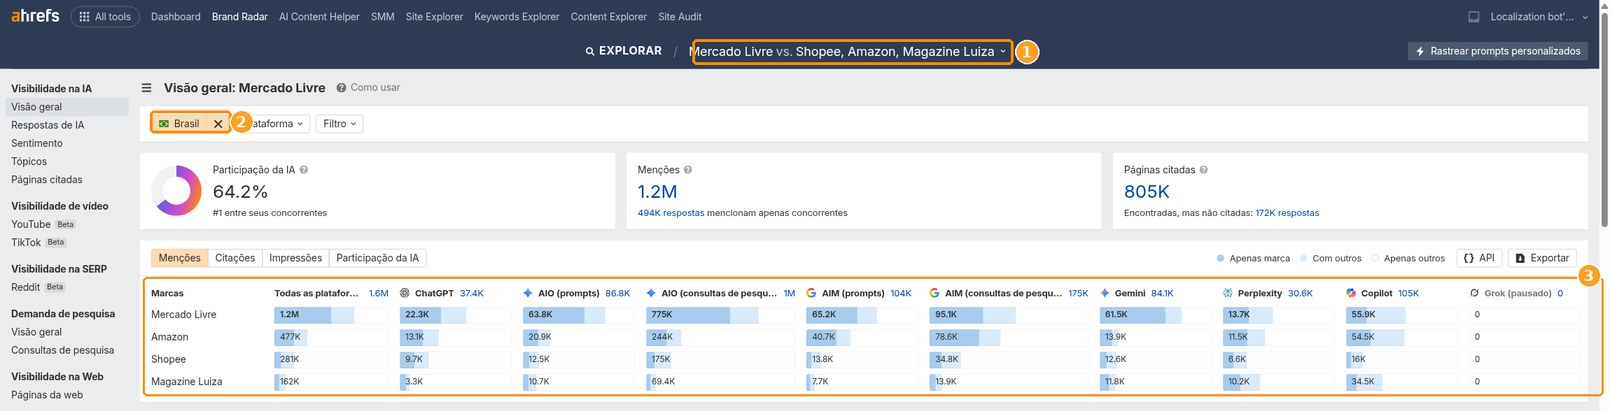Open Visão geral under Demanda de pesquisa
Image resolution: width=1610 pixels, height=411 pixels.
[x=36, y=332]
